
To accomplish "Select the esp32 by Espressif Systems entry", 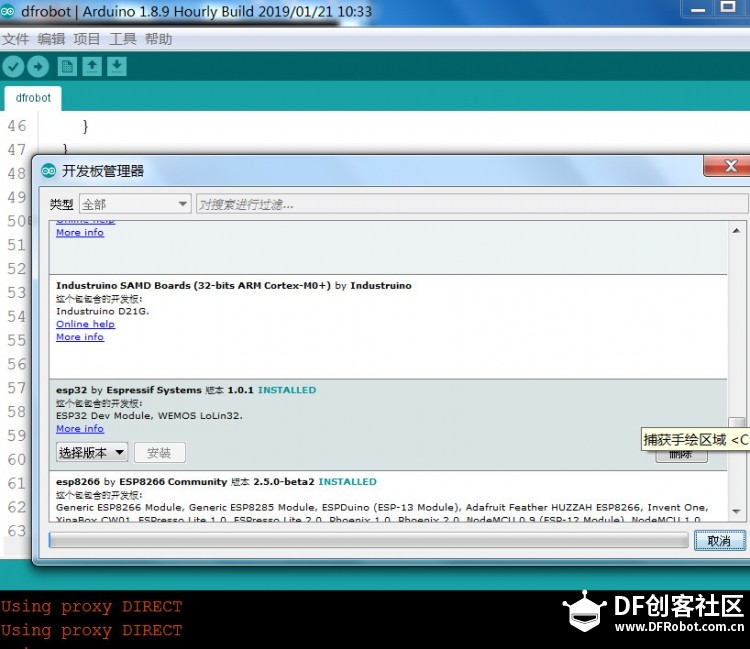I will [x=388, y=425].
